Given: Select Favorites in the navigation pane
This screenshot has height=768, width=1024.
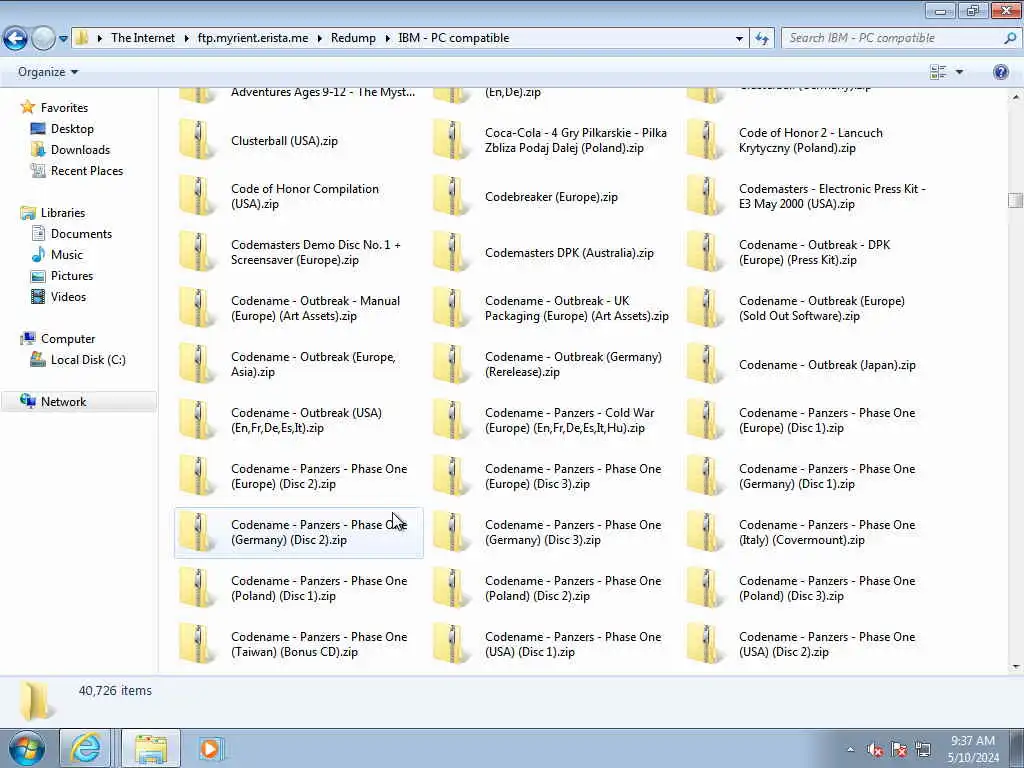Looking at the screenshot, I should tap(64, 108).
